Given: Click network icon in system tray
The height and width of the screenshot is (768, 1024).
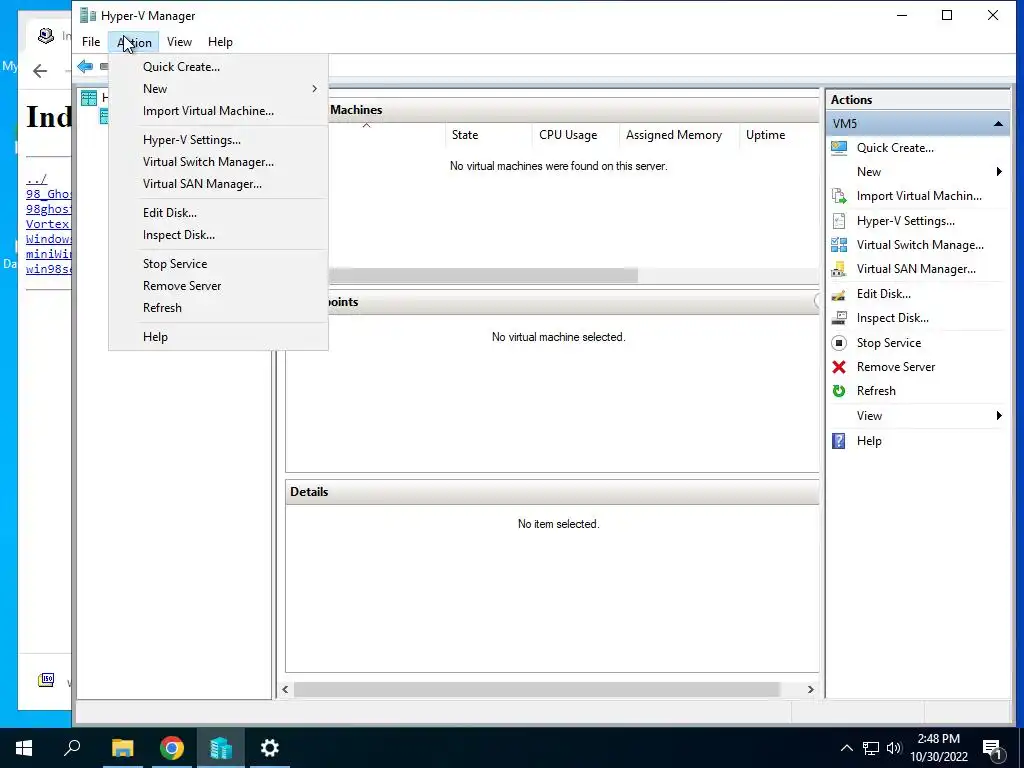Looking at the screenshot, I should (871, 748).
